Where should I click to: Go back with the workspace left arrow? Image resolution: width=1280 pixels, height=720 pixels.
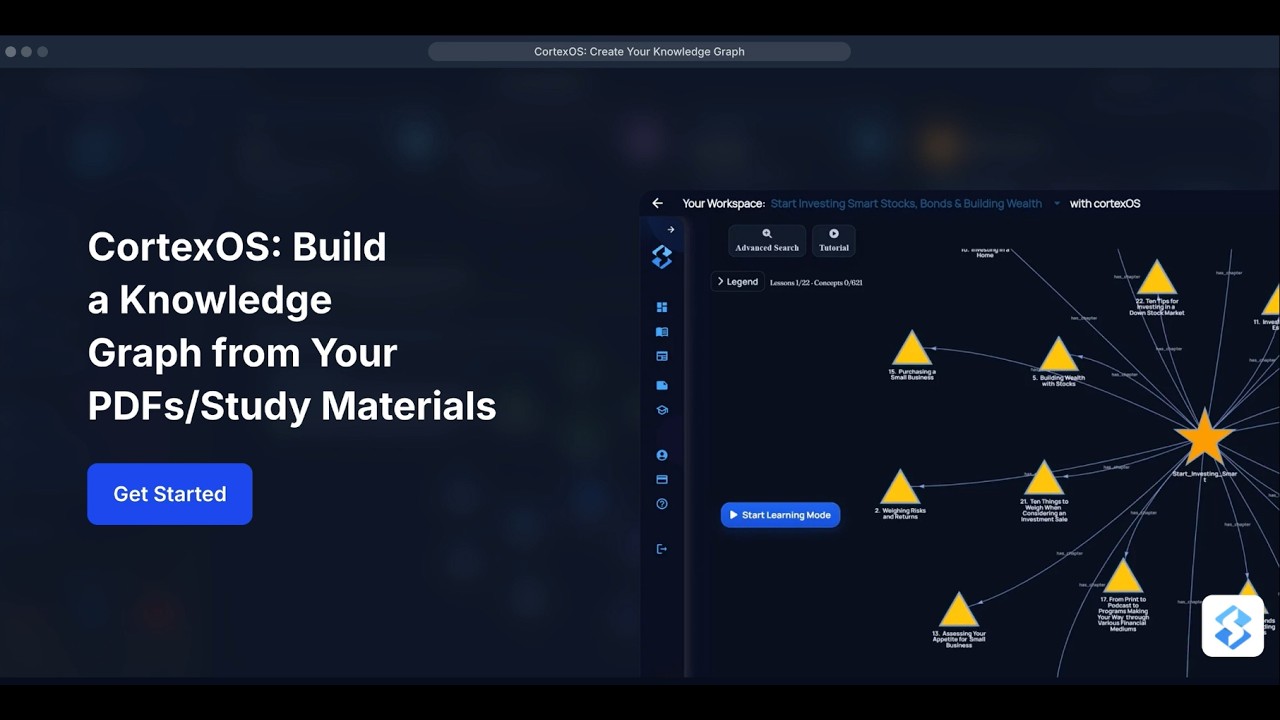point(657,203)
